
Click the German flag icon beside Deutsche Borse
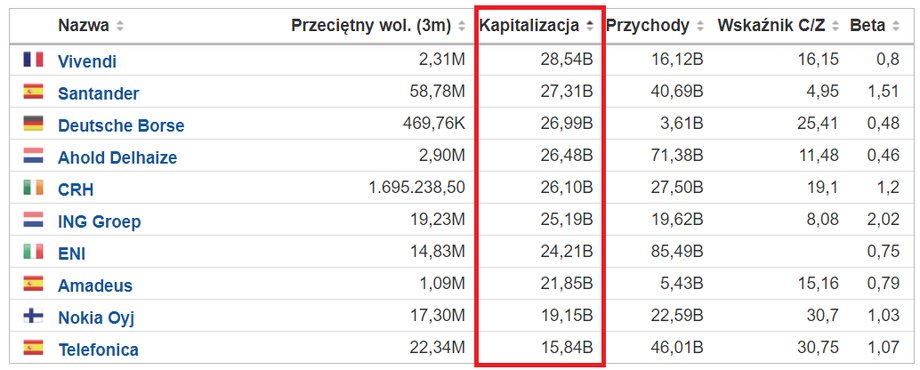coord(33,124)
